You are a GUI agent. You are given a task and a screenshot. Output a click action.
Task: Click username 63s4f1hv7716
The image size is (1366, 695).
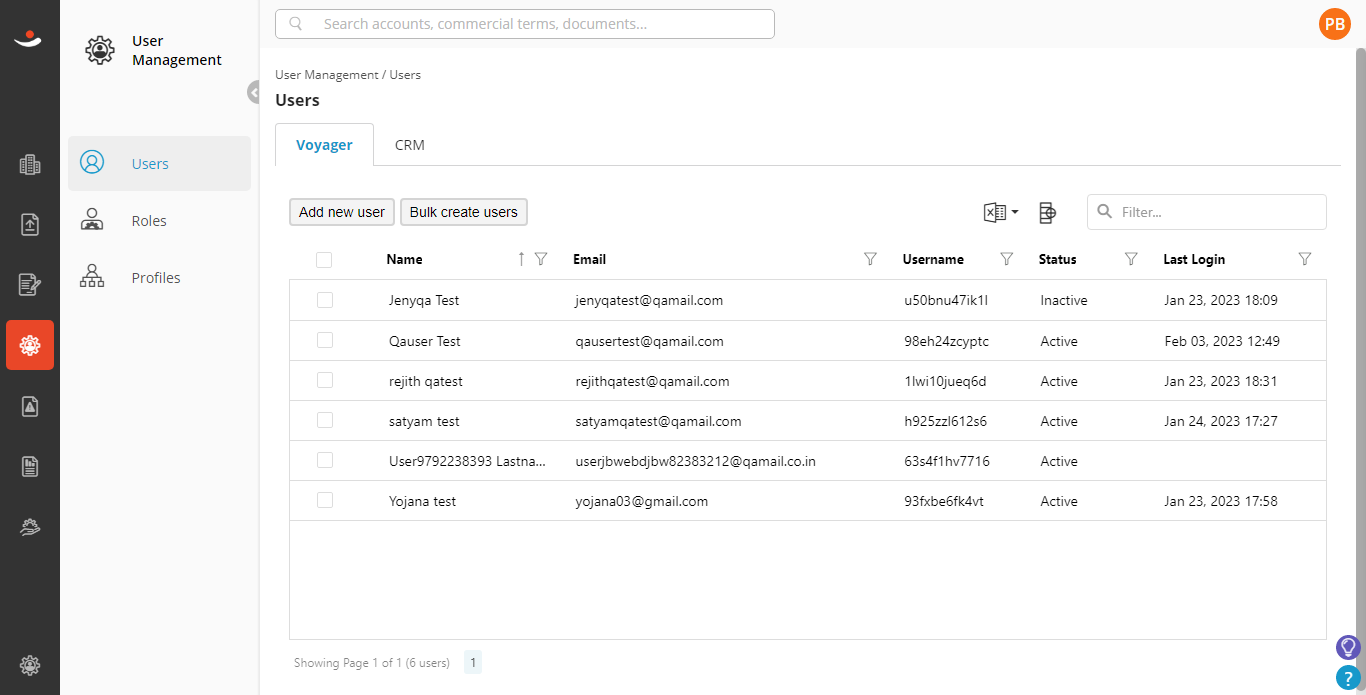coord(947,461)
